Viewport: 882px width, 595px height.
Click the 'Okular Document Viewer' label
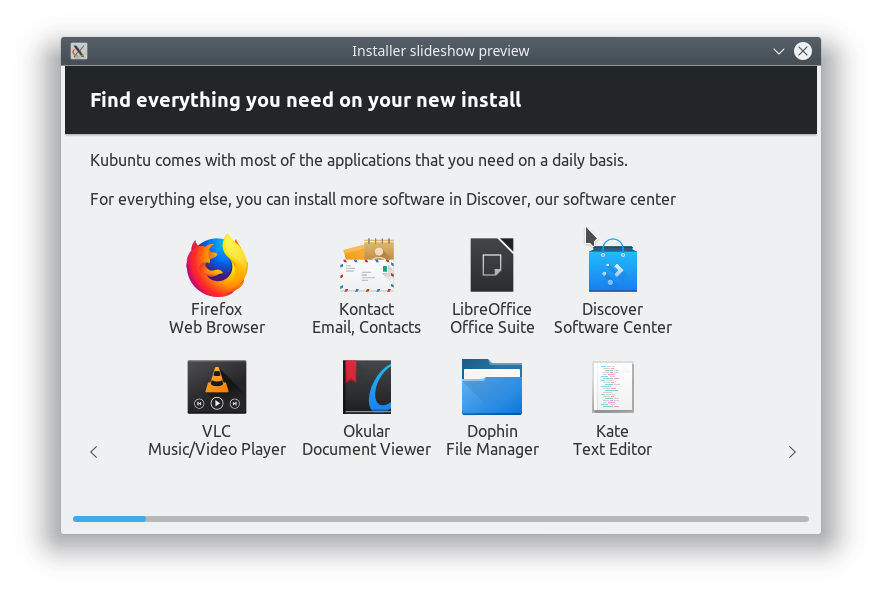367,440
